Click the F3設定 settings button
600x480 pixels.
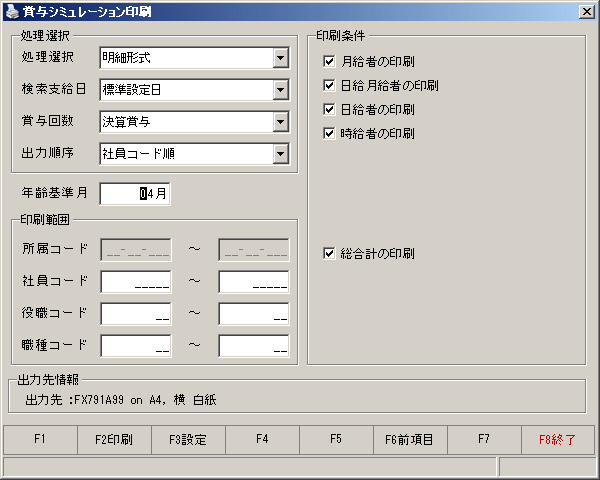pos(188,439)
